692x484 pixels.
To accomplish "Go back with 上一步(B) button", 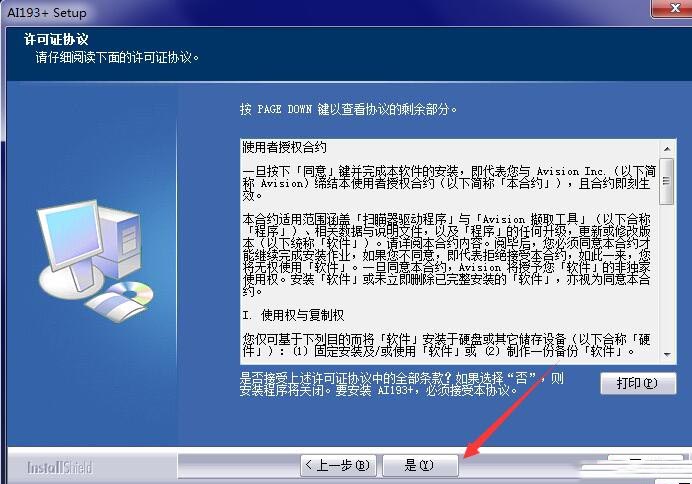I will pos(338,465).
